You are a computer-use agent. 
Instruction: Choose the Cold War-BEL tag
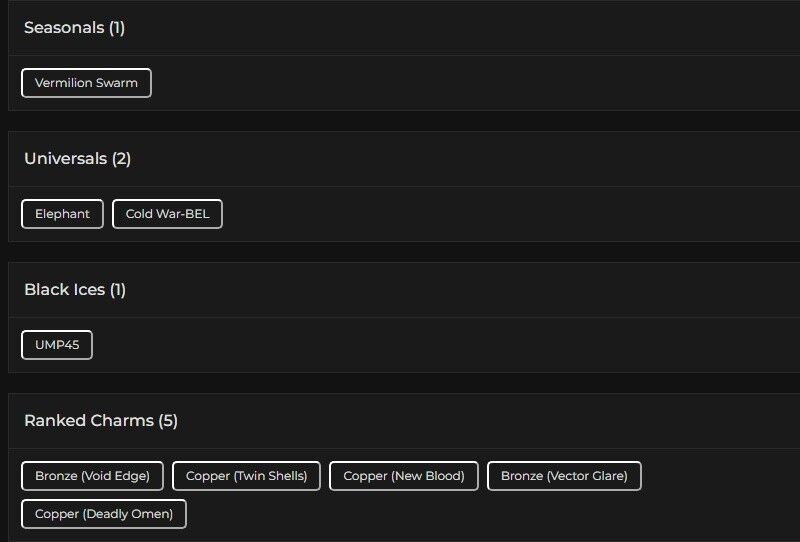tap(167, 214)
